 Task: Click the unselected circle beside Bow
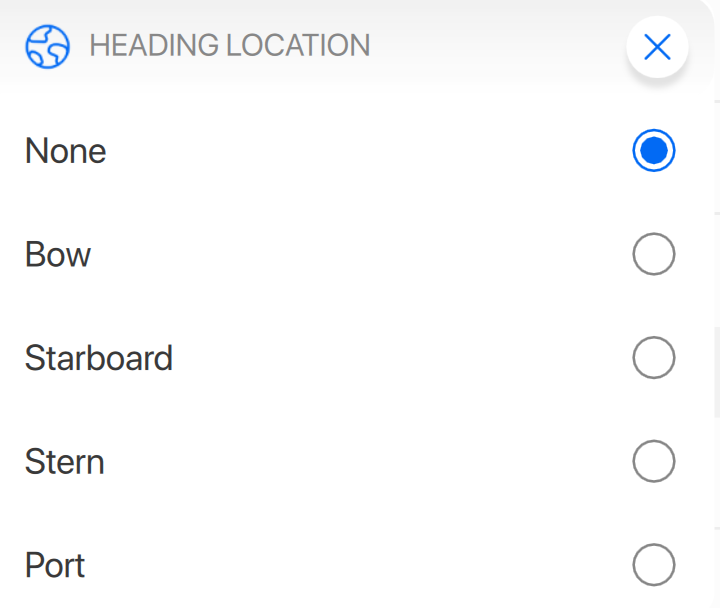654,254
